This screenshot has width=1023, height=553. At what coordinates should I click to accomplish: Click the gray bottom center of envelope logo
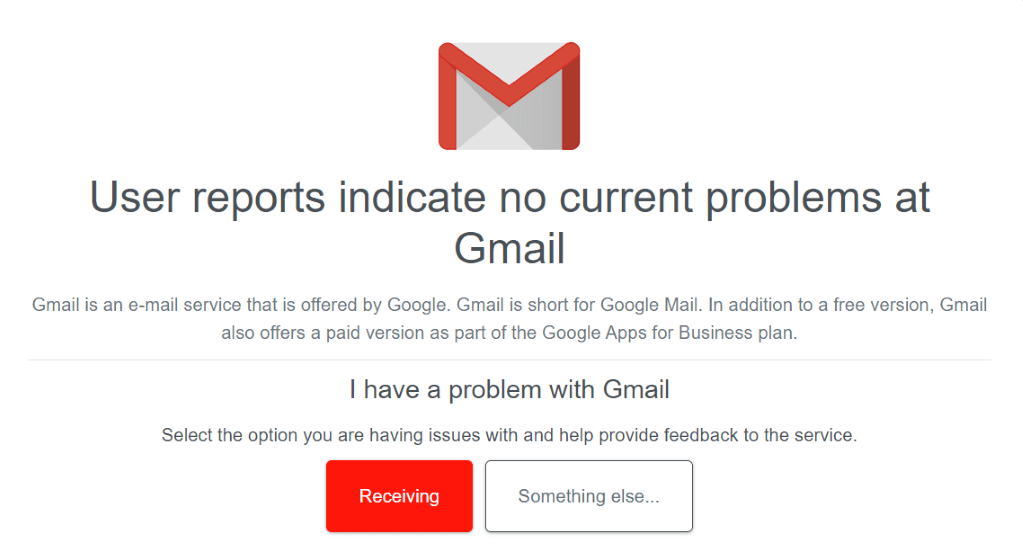pyautogui.click(x=509, y=137)
